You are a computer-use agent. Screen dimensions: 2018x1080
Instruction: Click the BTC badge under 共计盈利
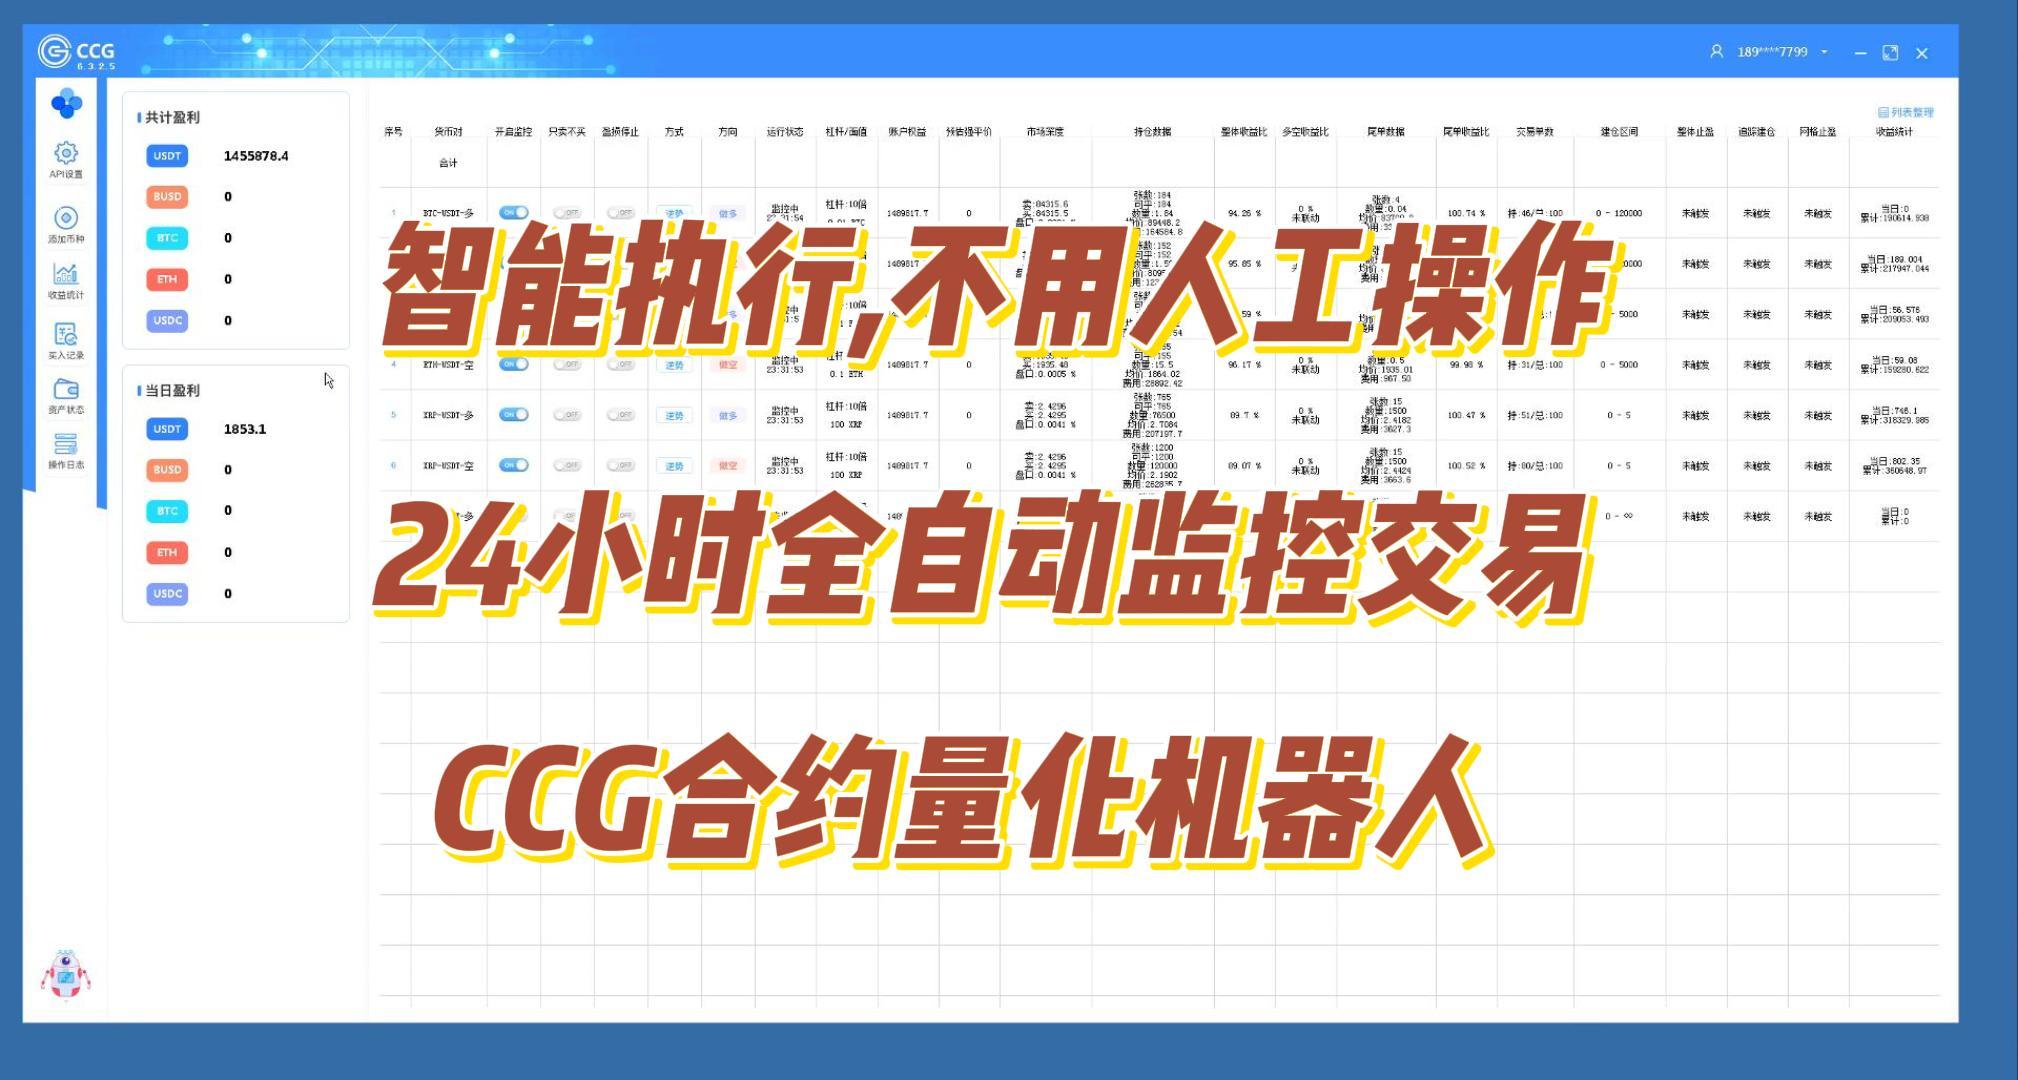pos(167,238)
